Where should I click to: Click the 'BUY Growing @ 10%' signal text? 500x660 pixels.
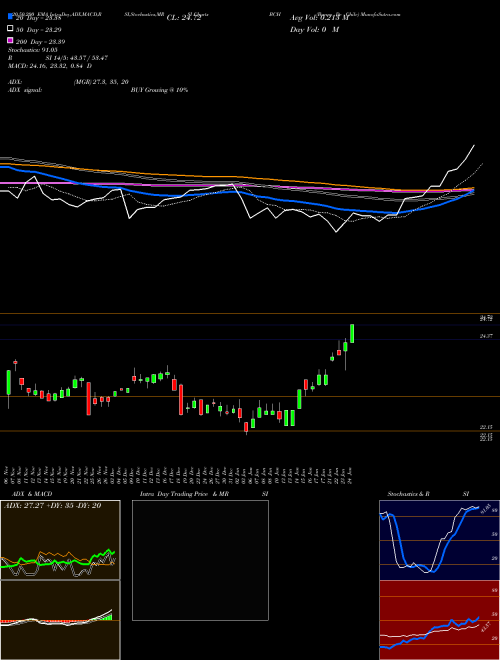[159, 90]
